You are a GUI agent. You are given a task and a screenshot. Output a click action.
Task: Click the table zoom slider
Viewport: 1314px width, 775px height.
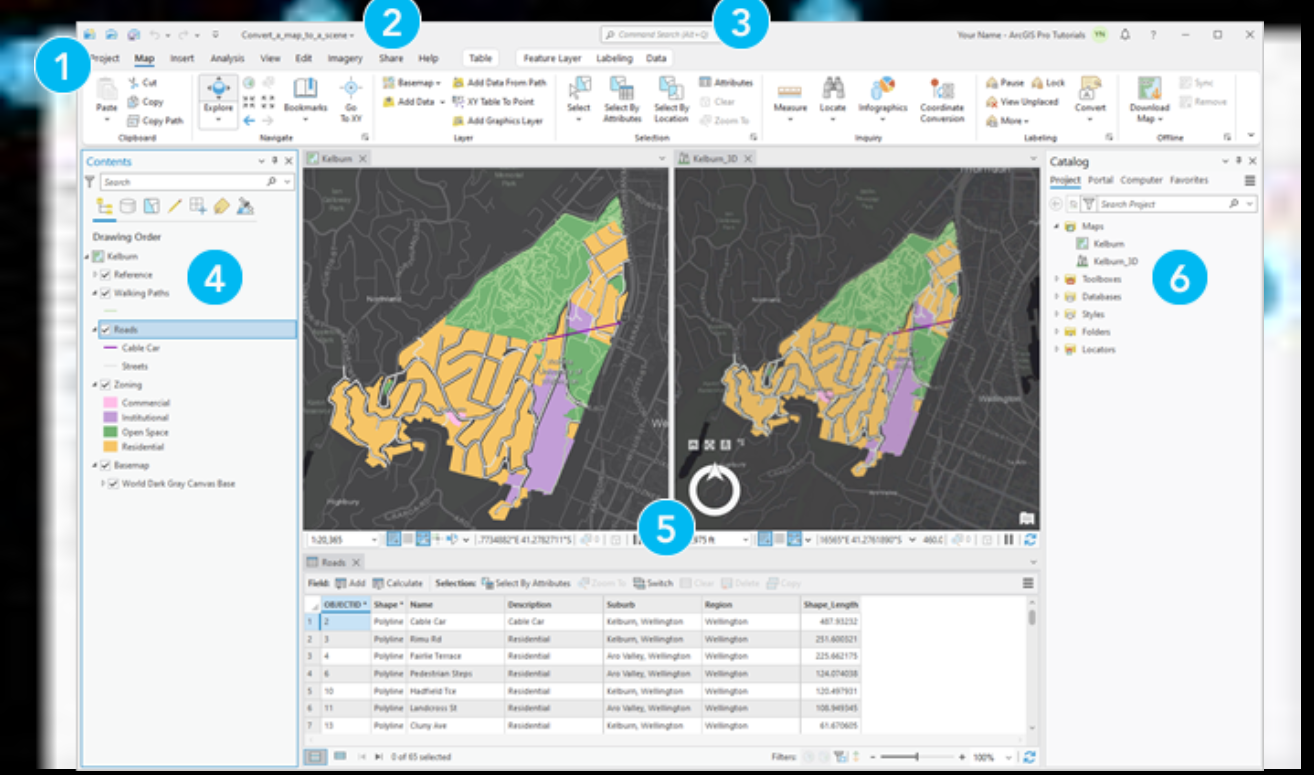point(917,758)
